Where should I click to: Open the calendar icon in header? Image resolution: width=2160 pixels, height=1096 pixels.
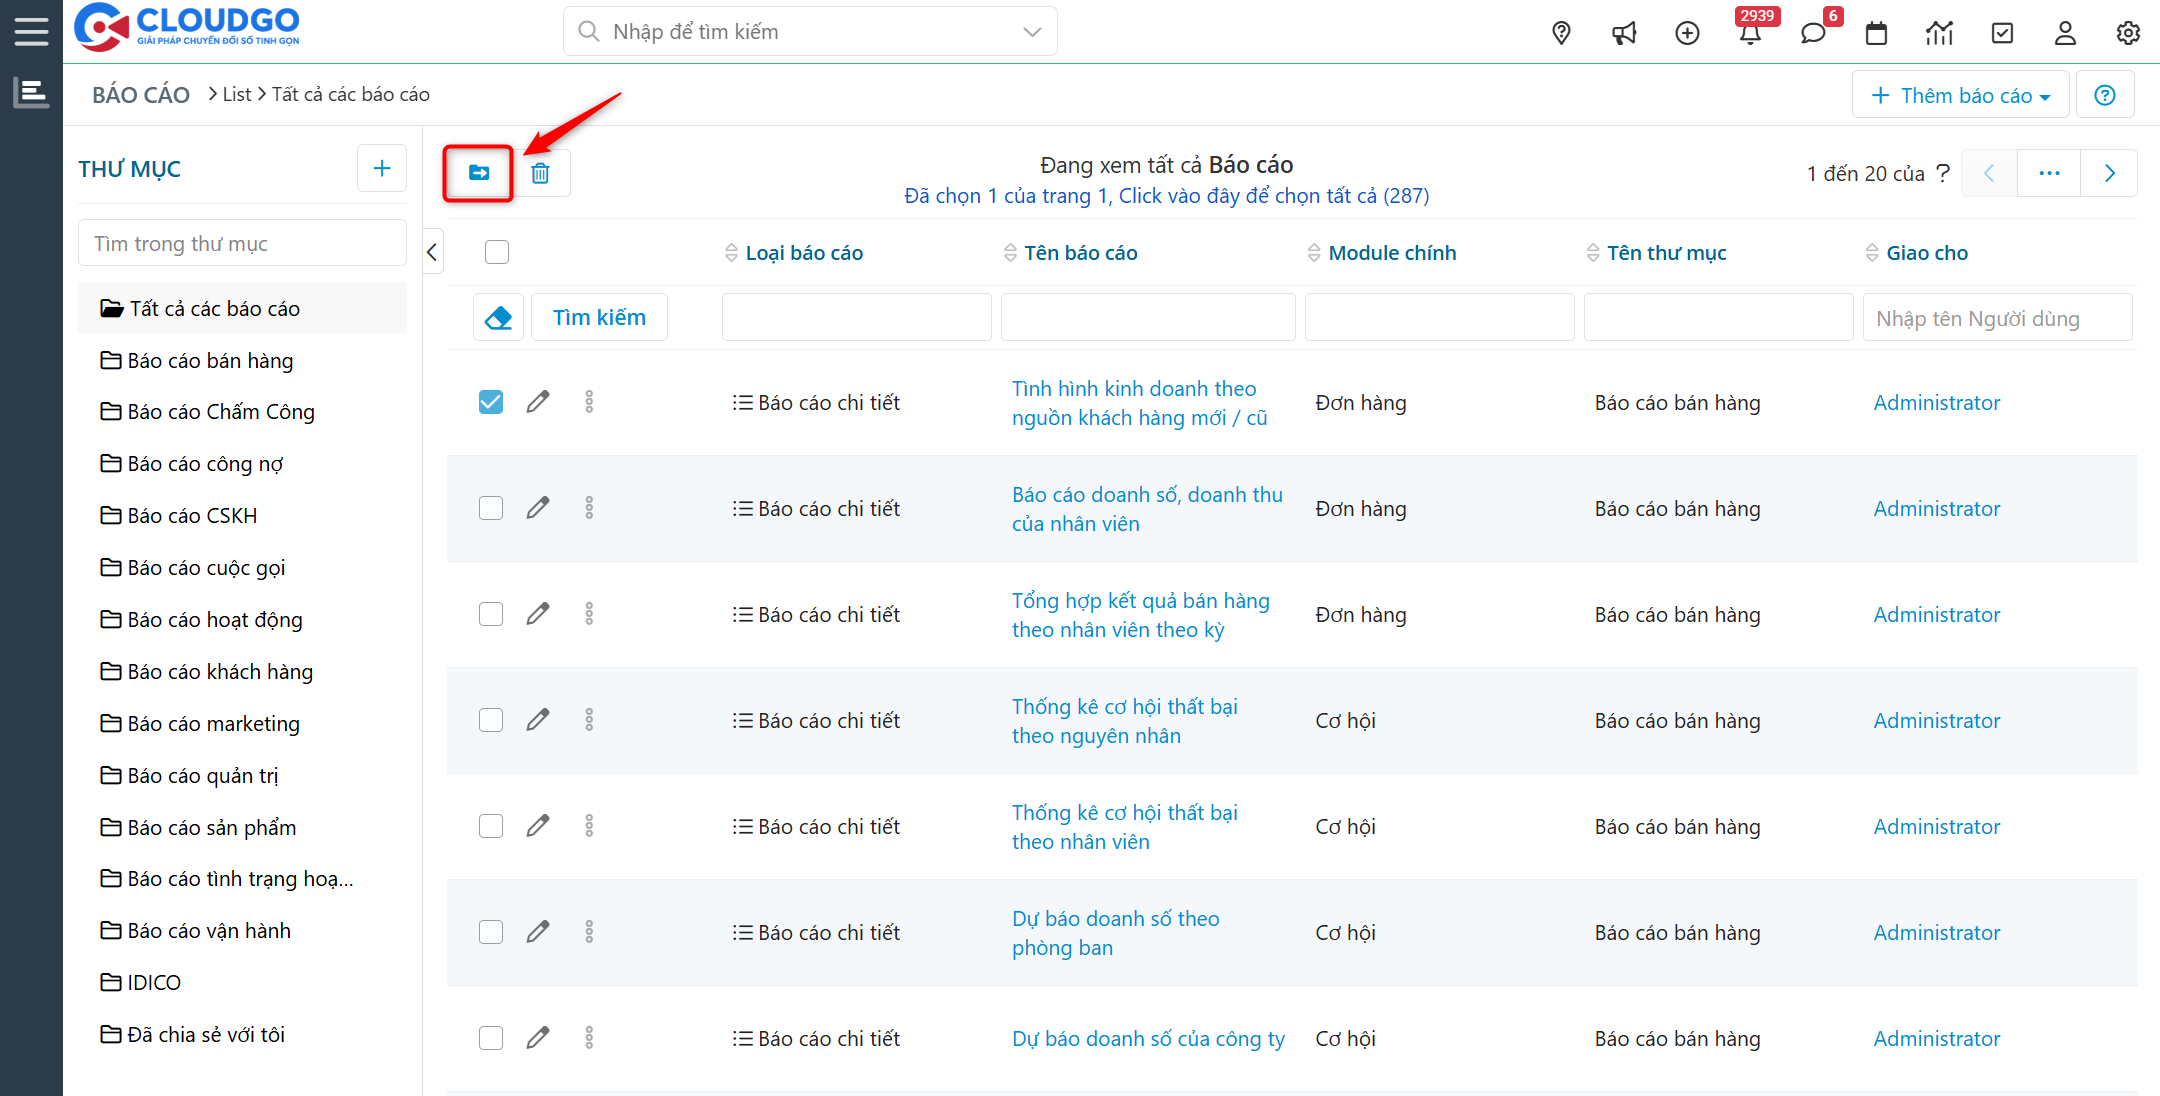point(1876,33)
